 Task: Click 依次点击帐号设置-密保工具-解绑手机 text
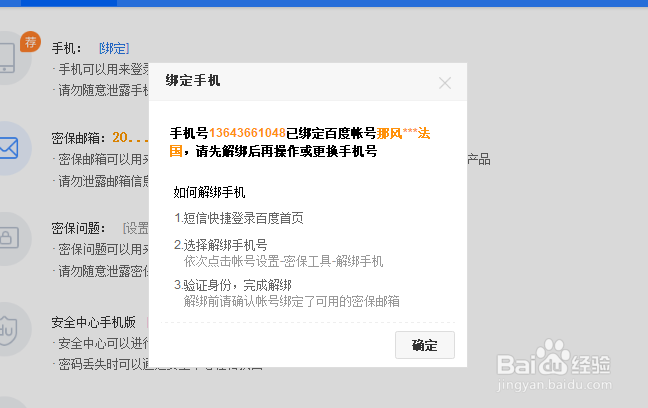[x=284, y=261]
